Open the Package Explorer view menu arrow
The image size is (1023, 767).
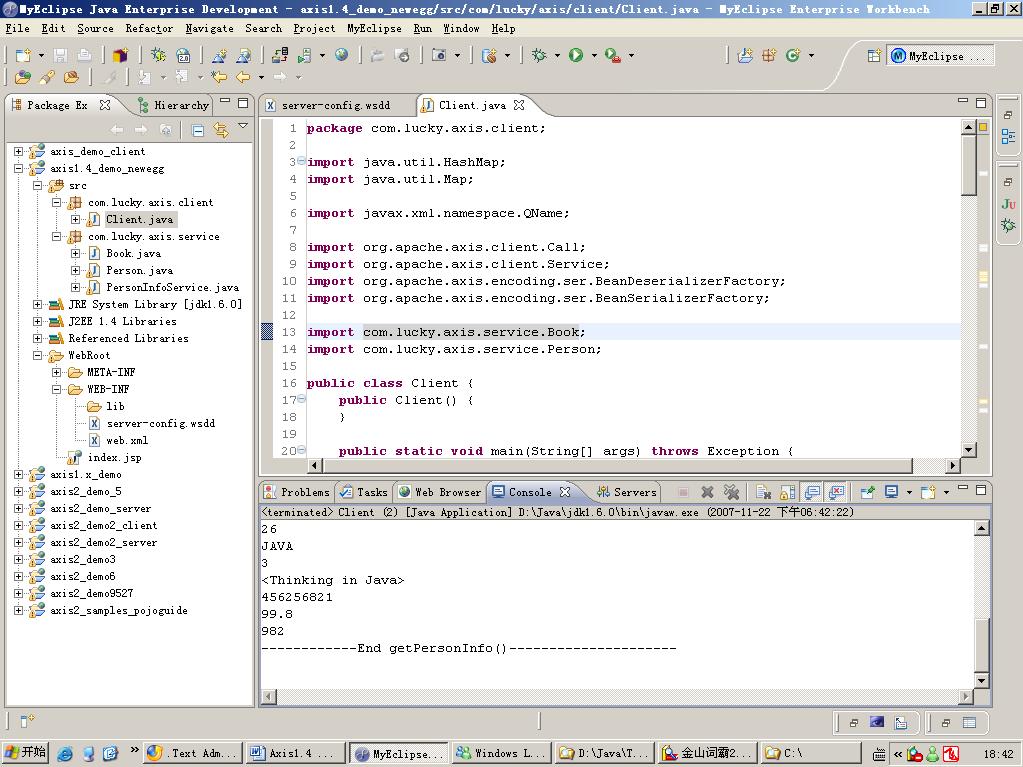pyautogui.click(x=243, y=126)
